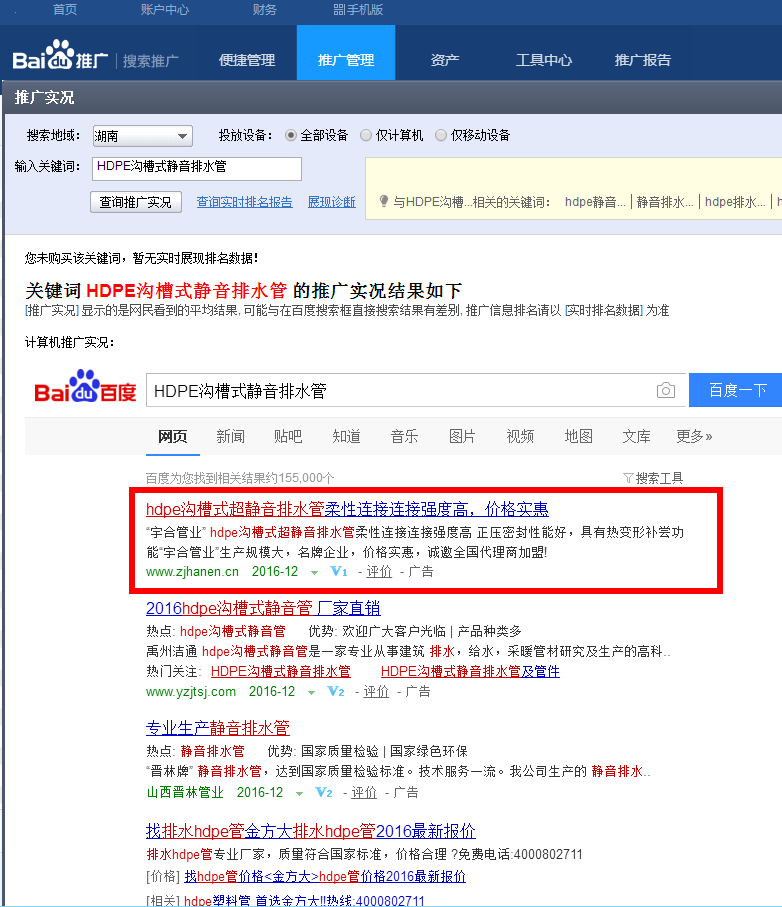The width and height of the screenshot is (782, 907).
Task: Click 评价 link on 山西晋林管业 result
Action: point(364,792)
